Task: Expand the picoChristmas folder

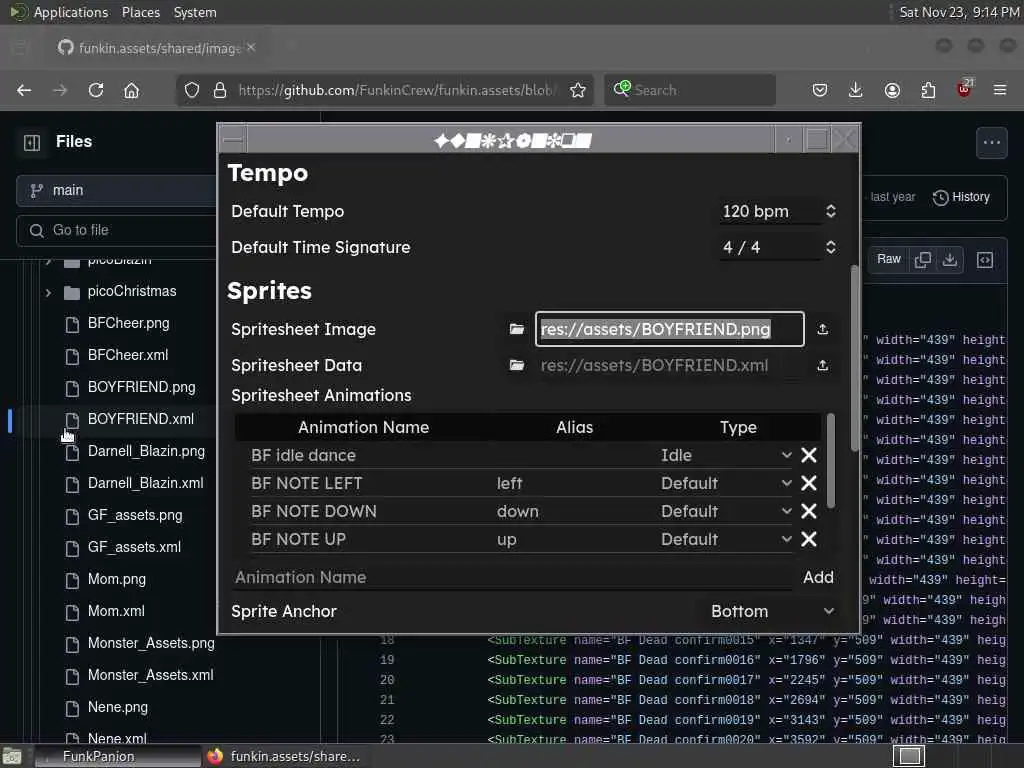Action: [48, 293]
